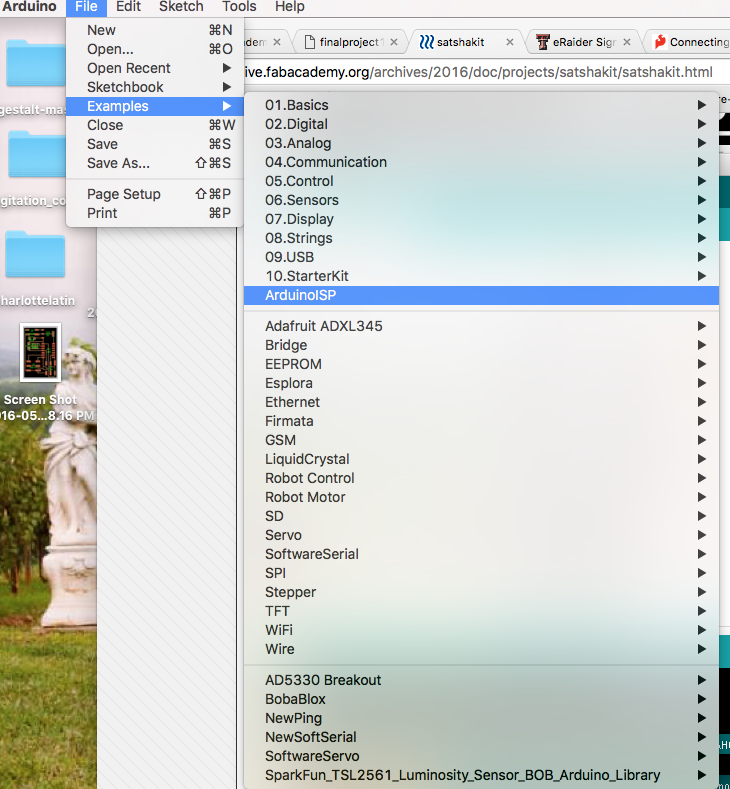Open the SoftwareSerial library examples
Viewport: 730px width, 789px height.
coord(481,555)
